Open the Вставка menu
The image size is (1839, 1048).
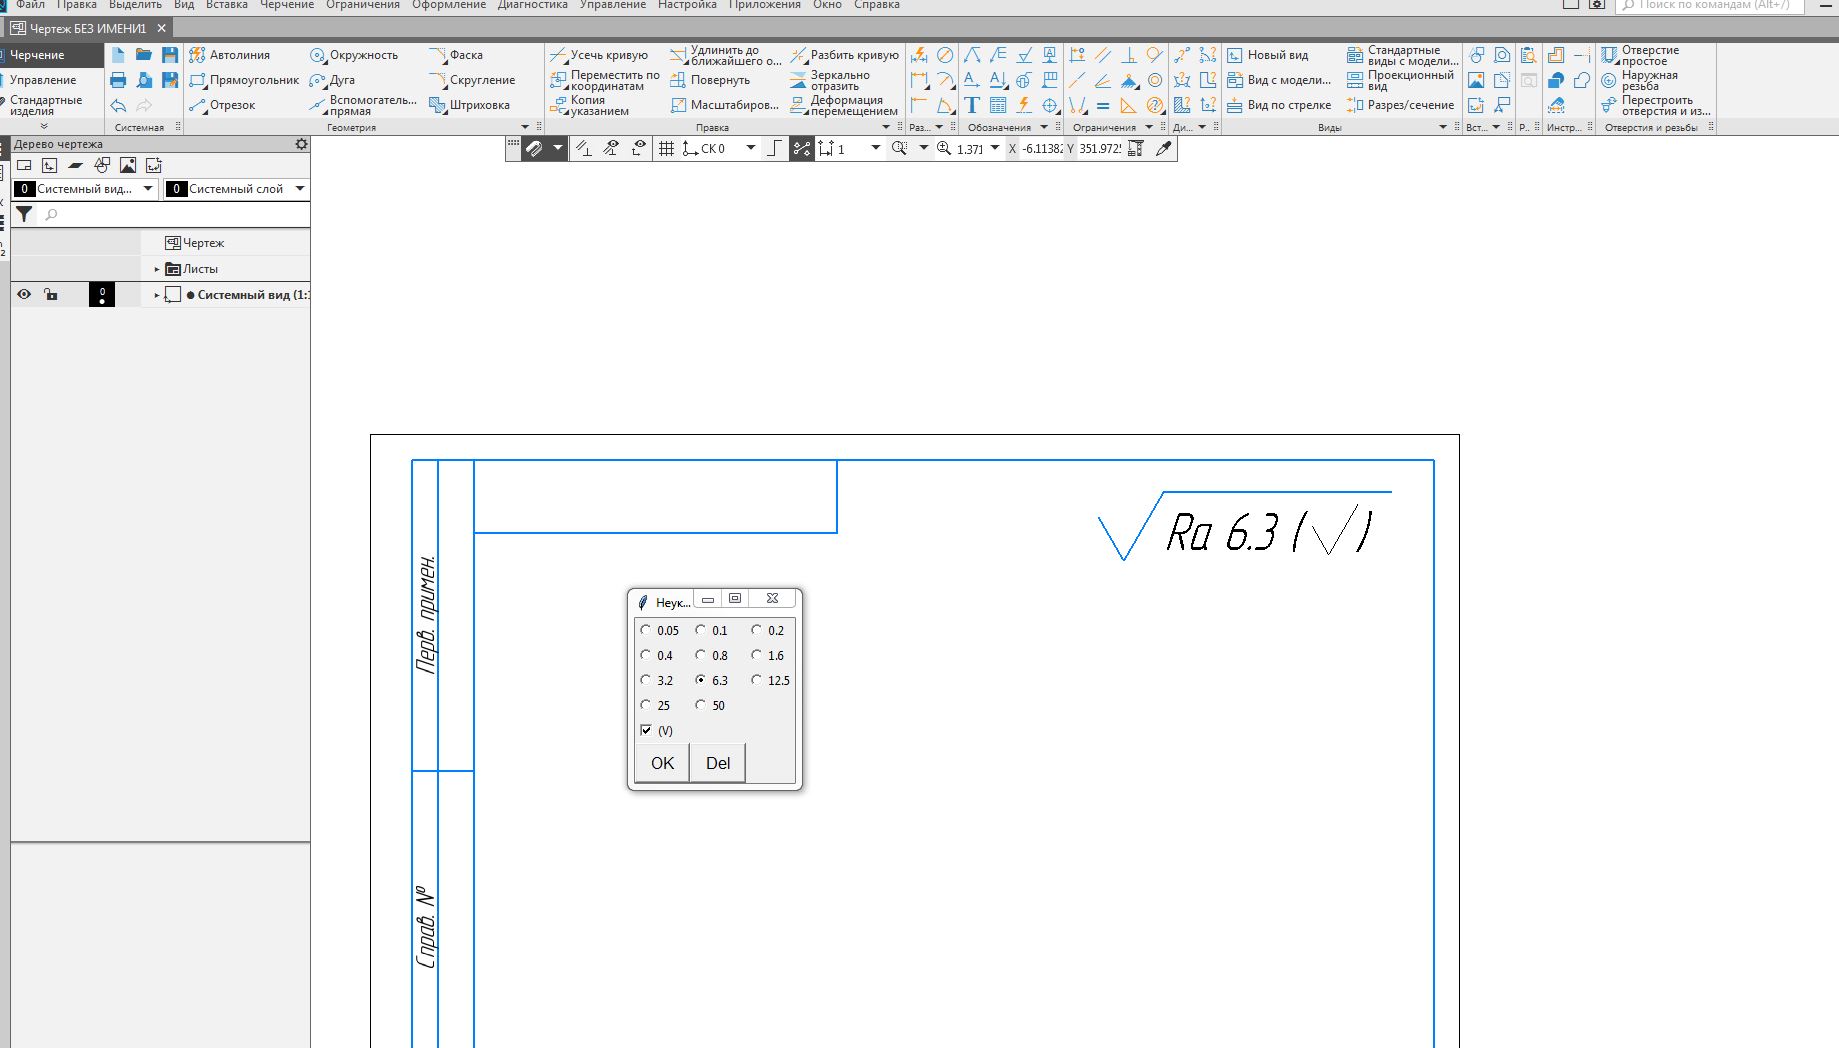click(227, 5)
